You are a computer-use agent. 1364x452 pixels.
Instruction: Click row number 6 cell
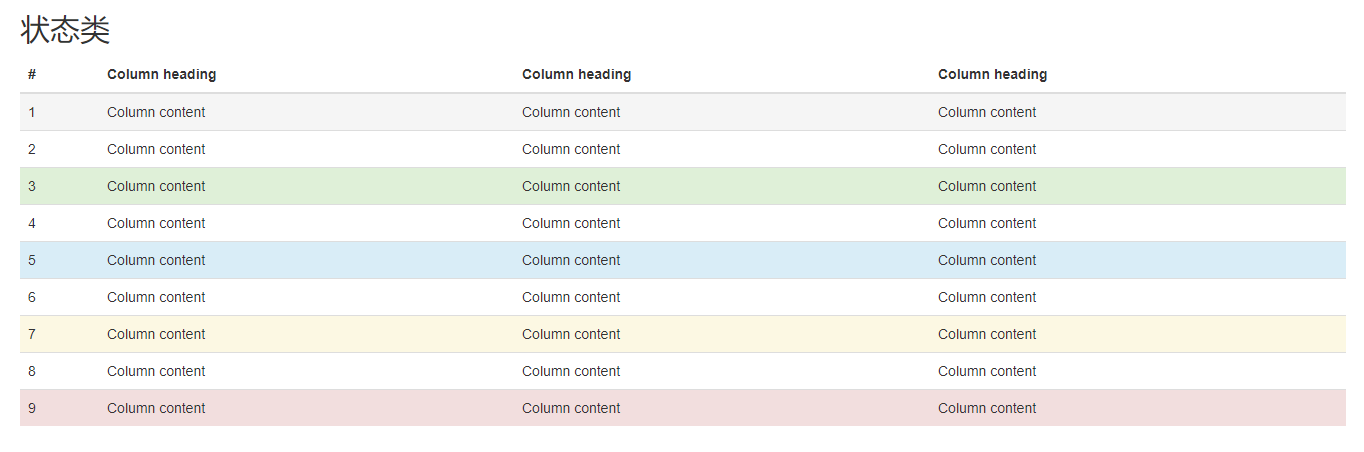pyautogui.click(x=32, y=297)
